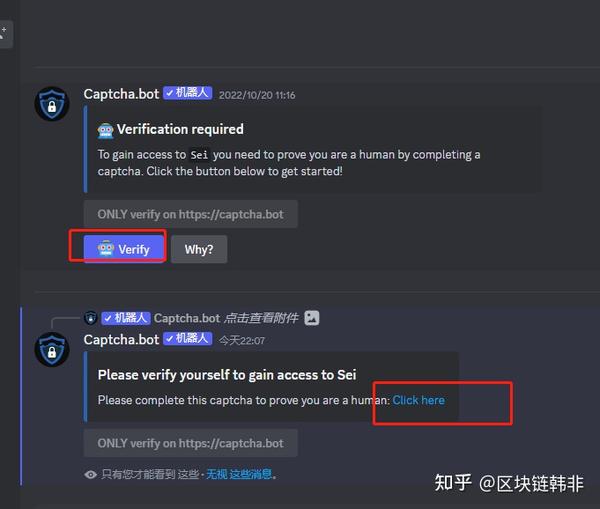Follow the Click here captcha link

(419, 400)
